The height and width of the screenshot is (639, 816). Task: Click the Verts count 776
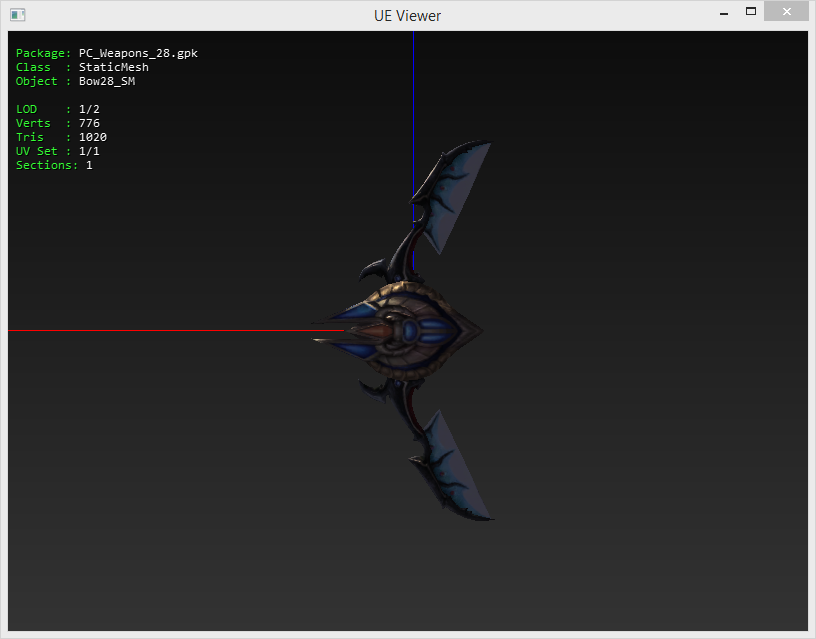coord(89,123)
